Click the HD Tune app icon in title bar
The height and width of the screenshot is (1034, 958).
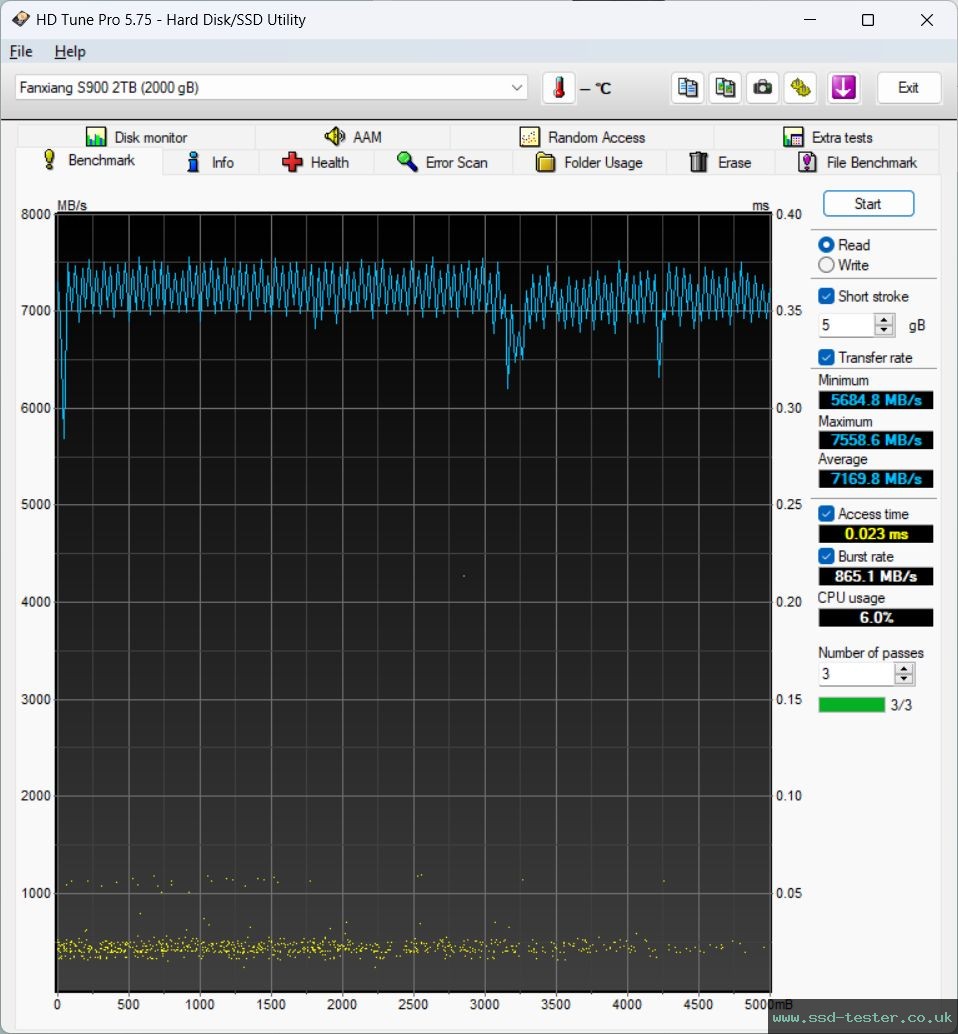tap(20, 18)
